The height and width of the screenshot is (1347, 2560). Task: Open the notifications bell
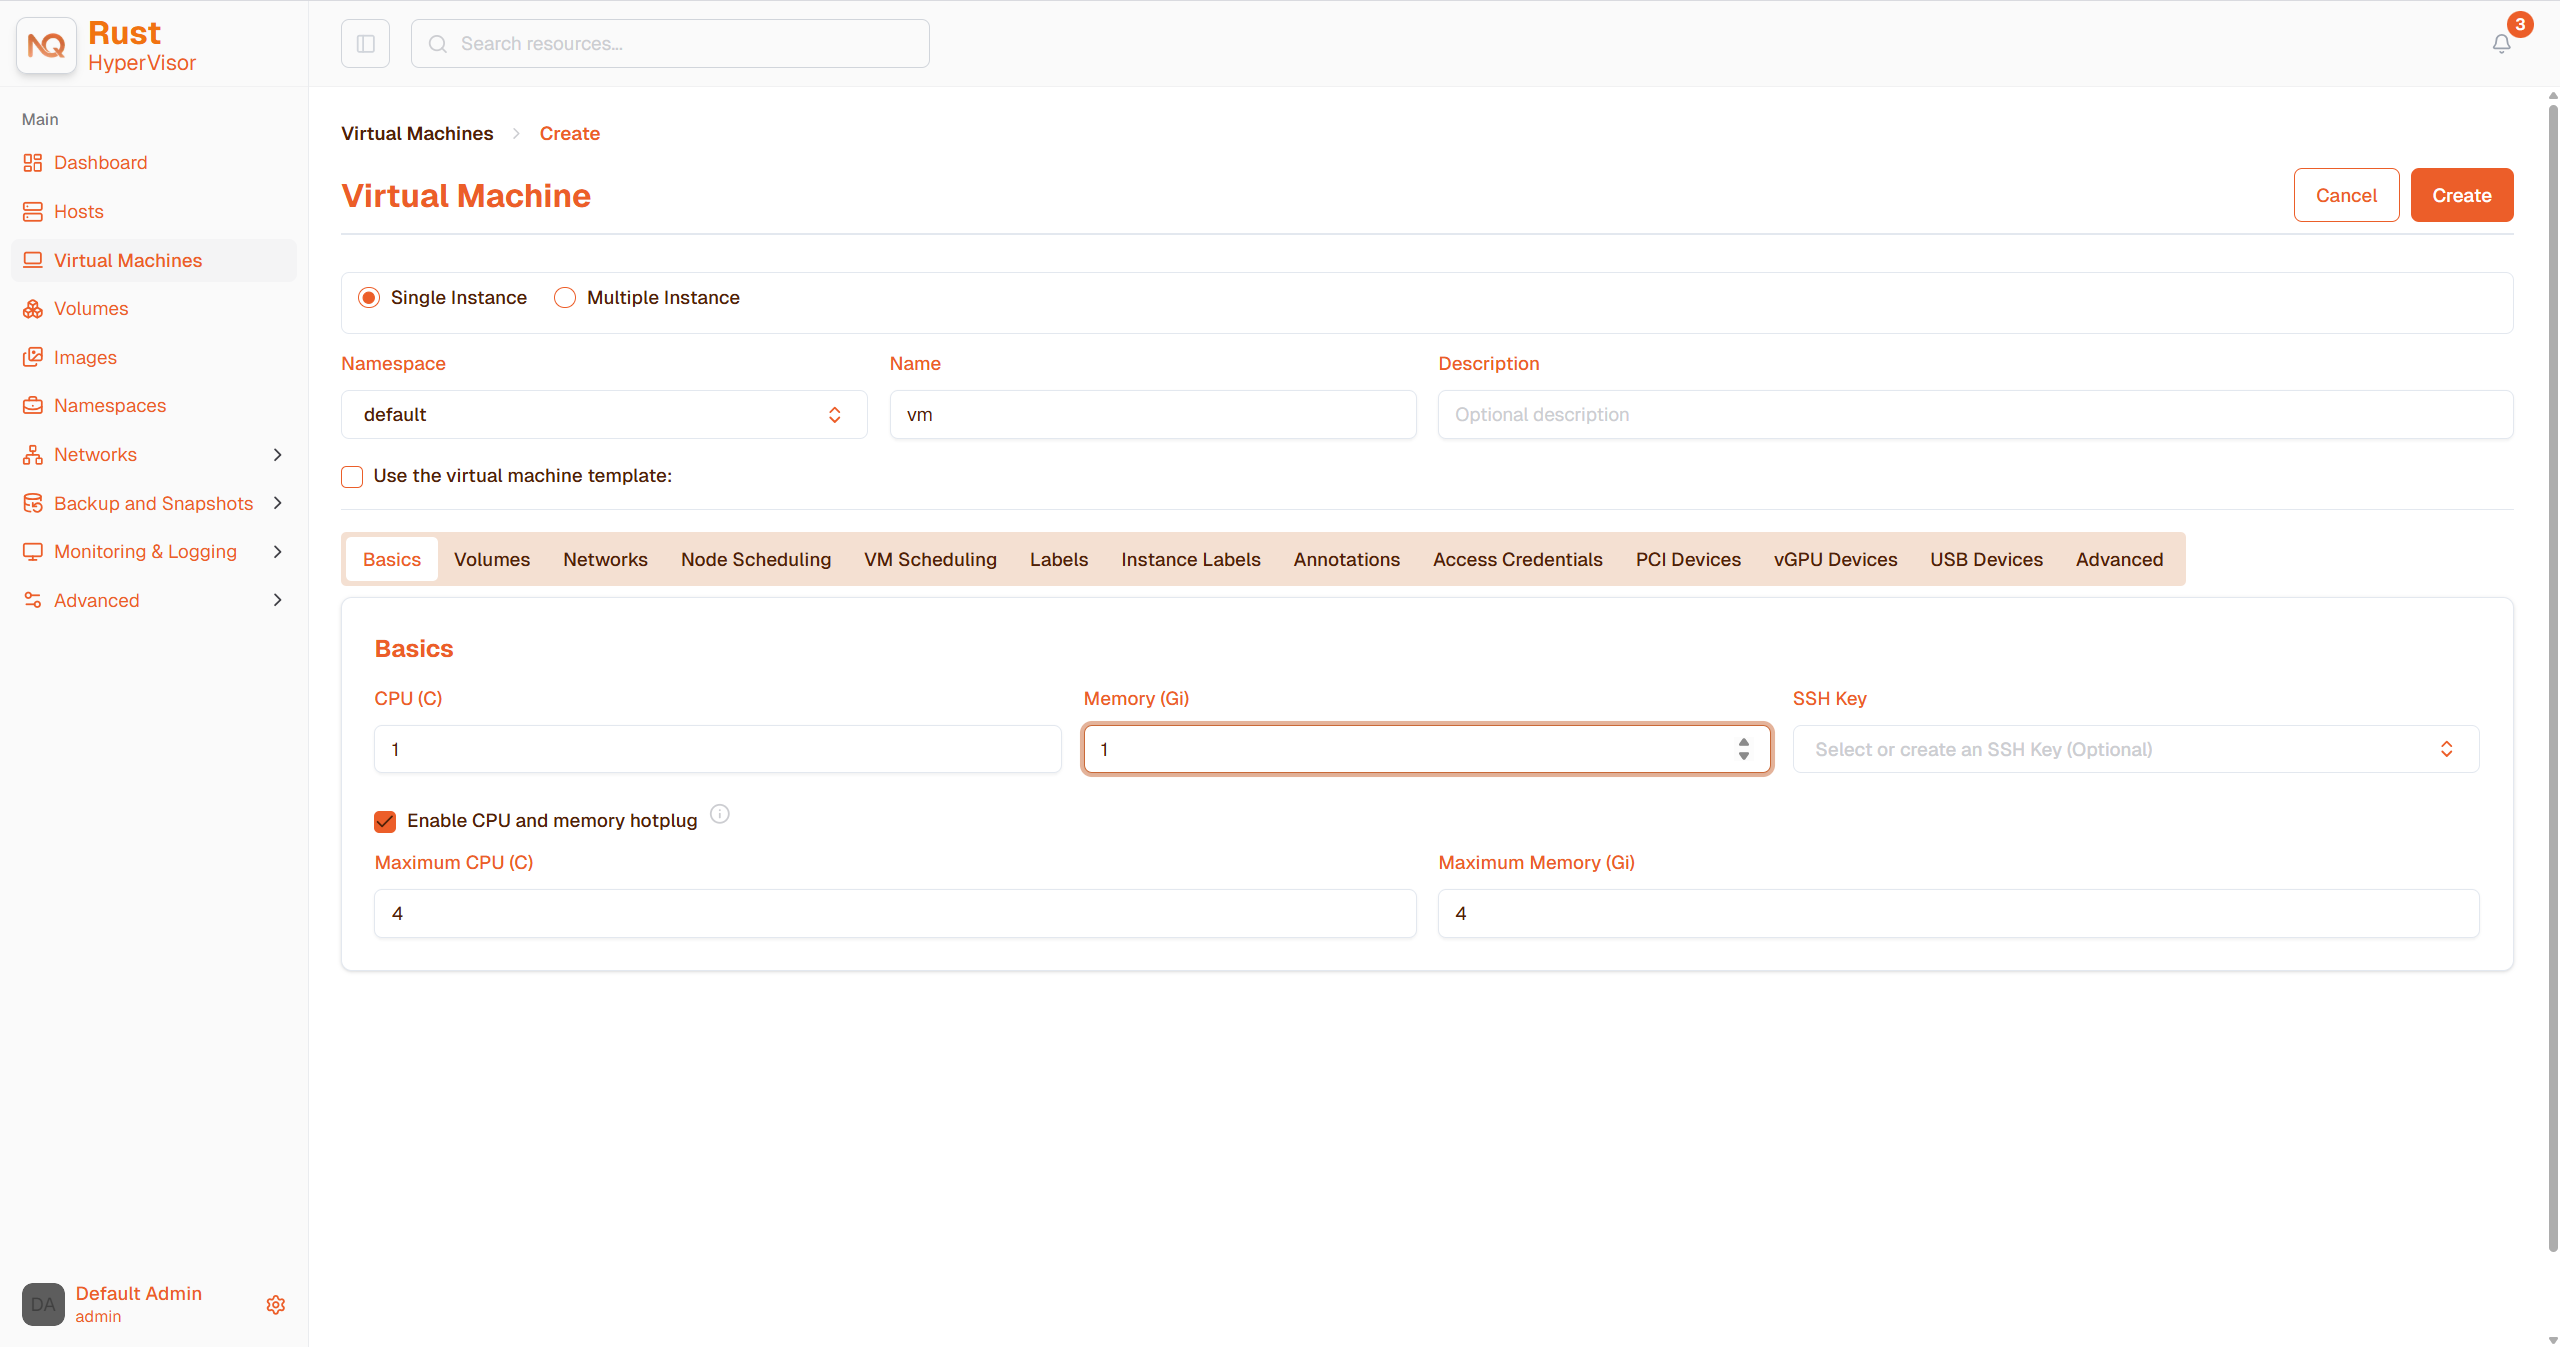[x=2501, y=44]
